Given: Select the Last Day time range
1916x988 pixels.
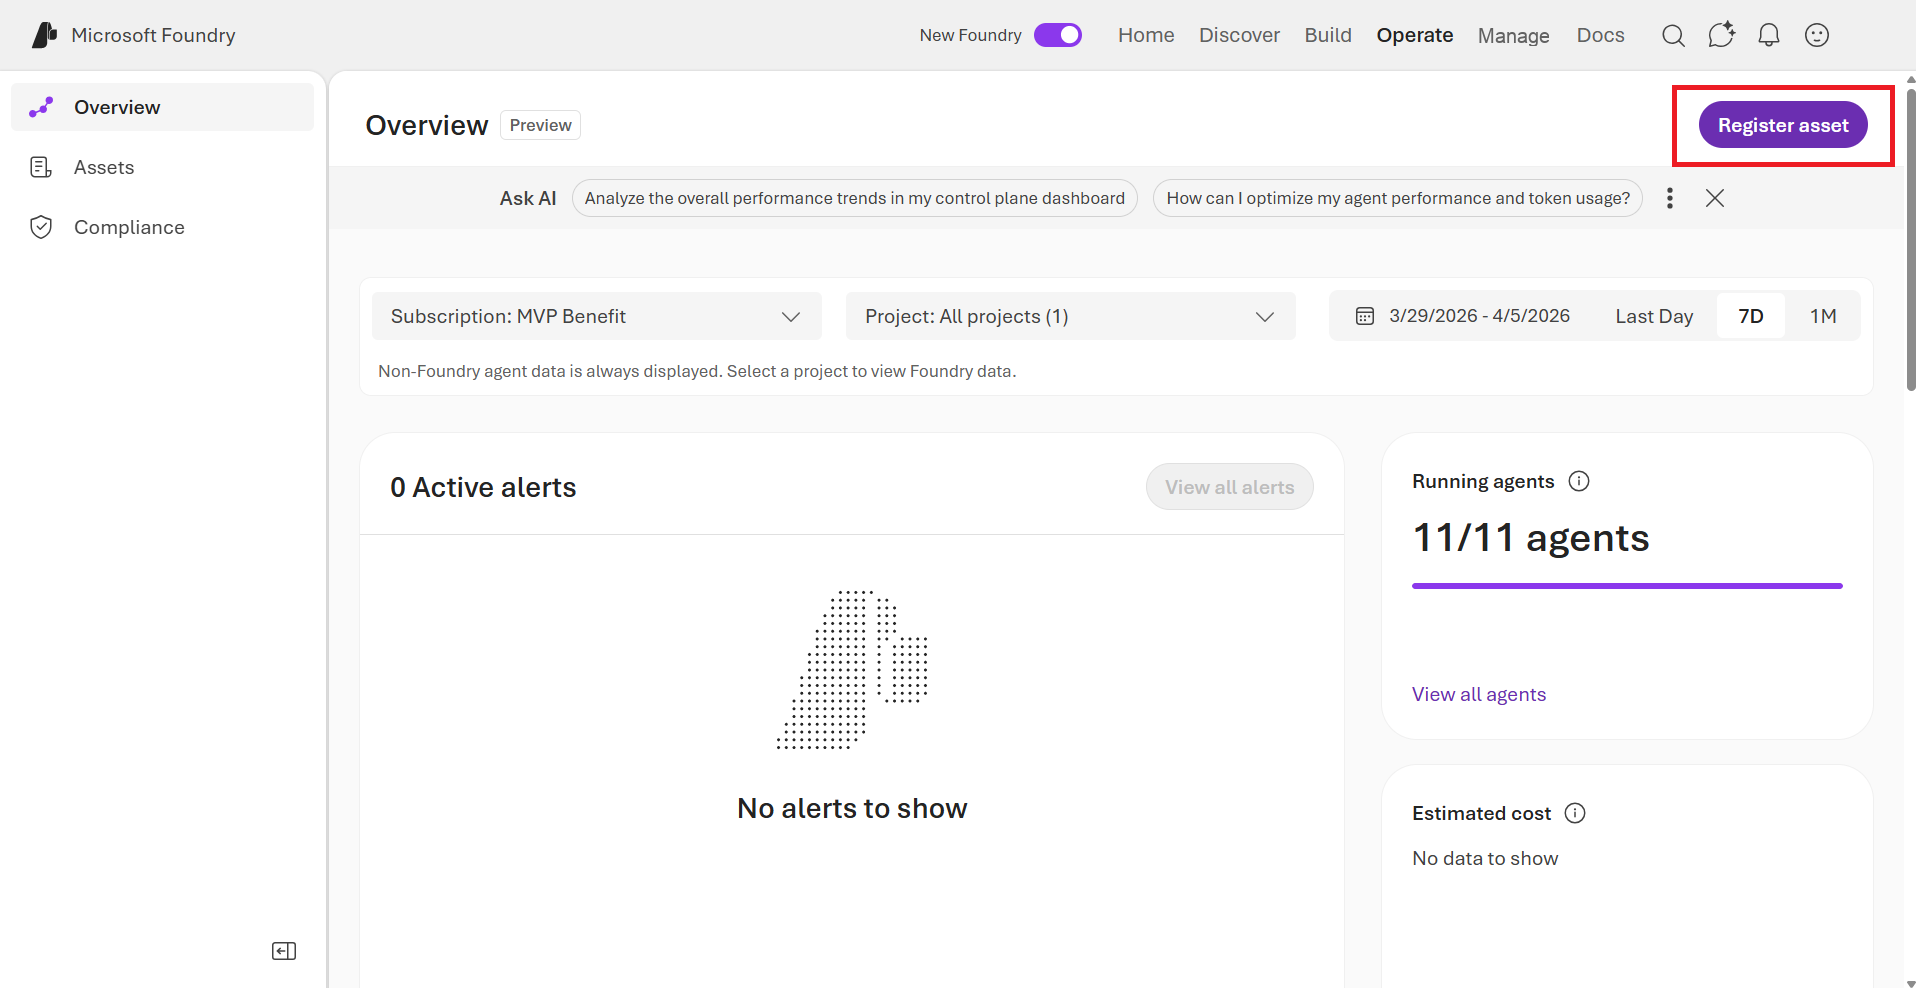Looking at the screenshot, I should (1654, 316).
